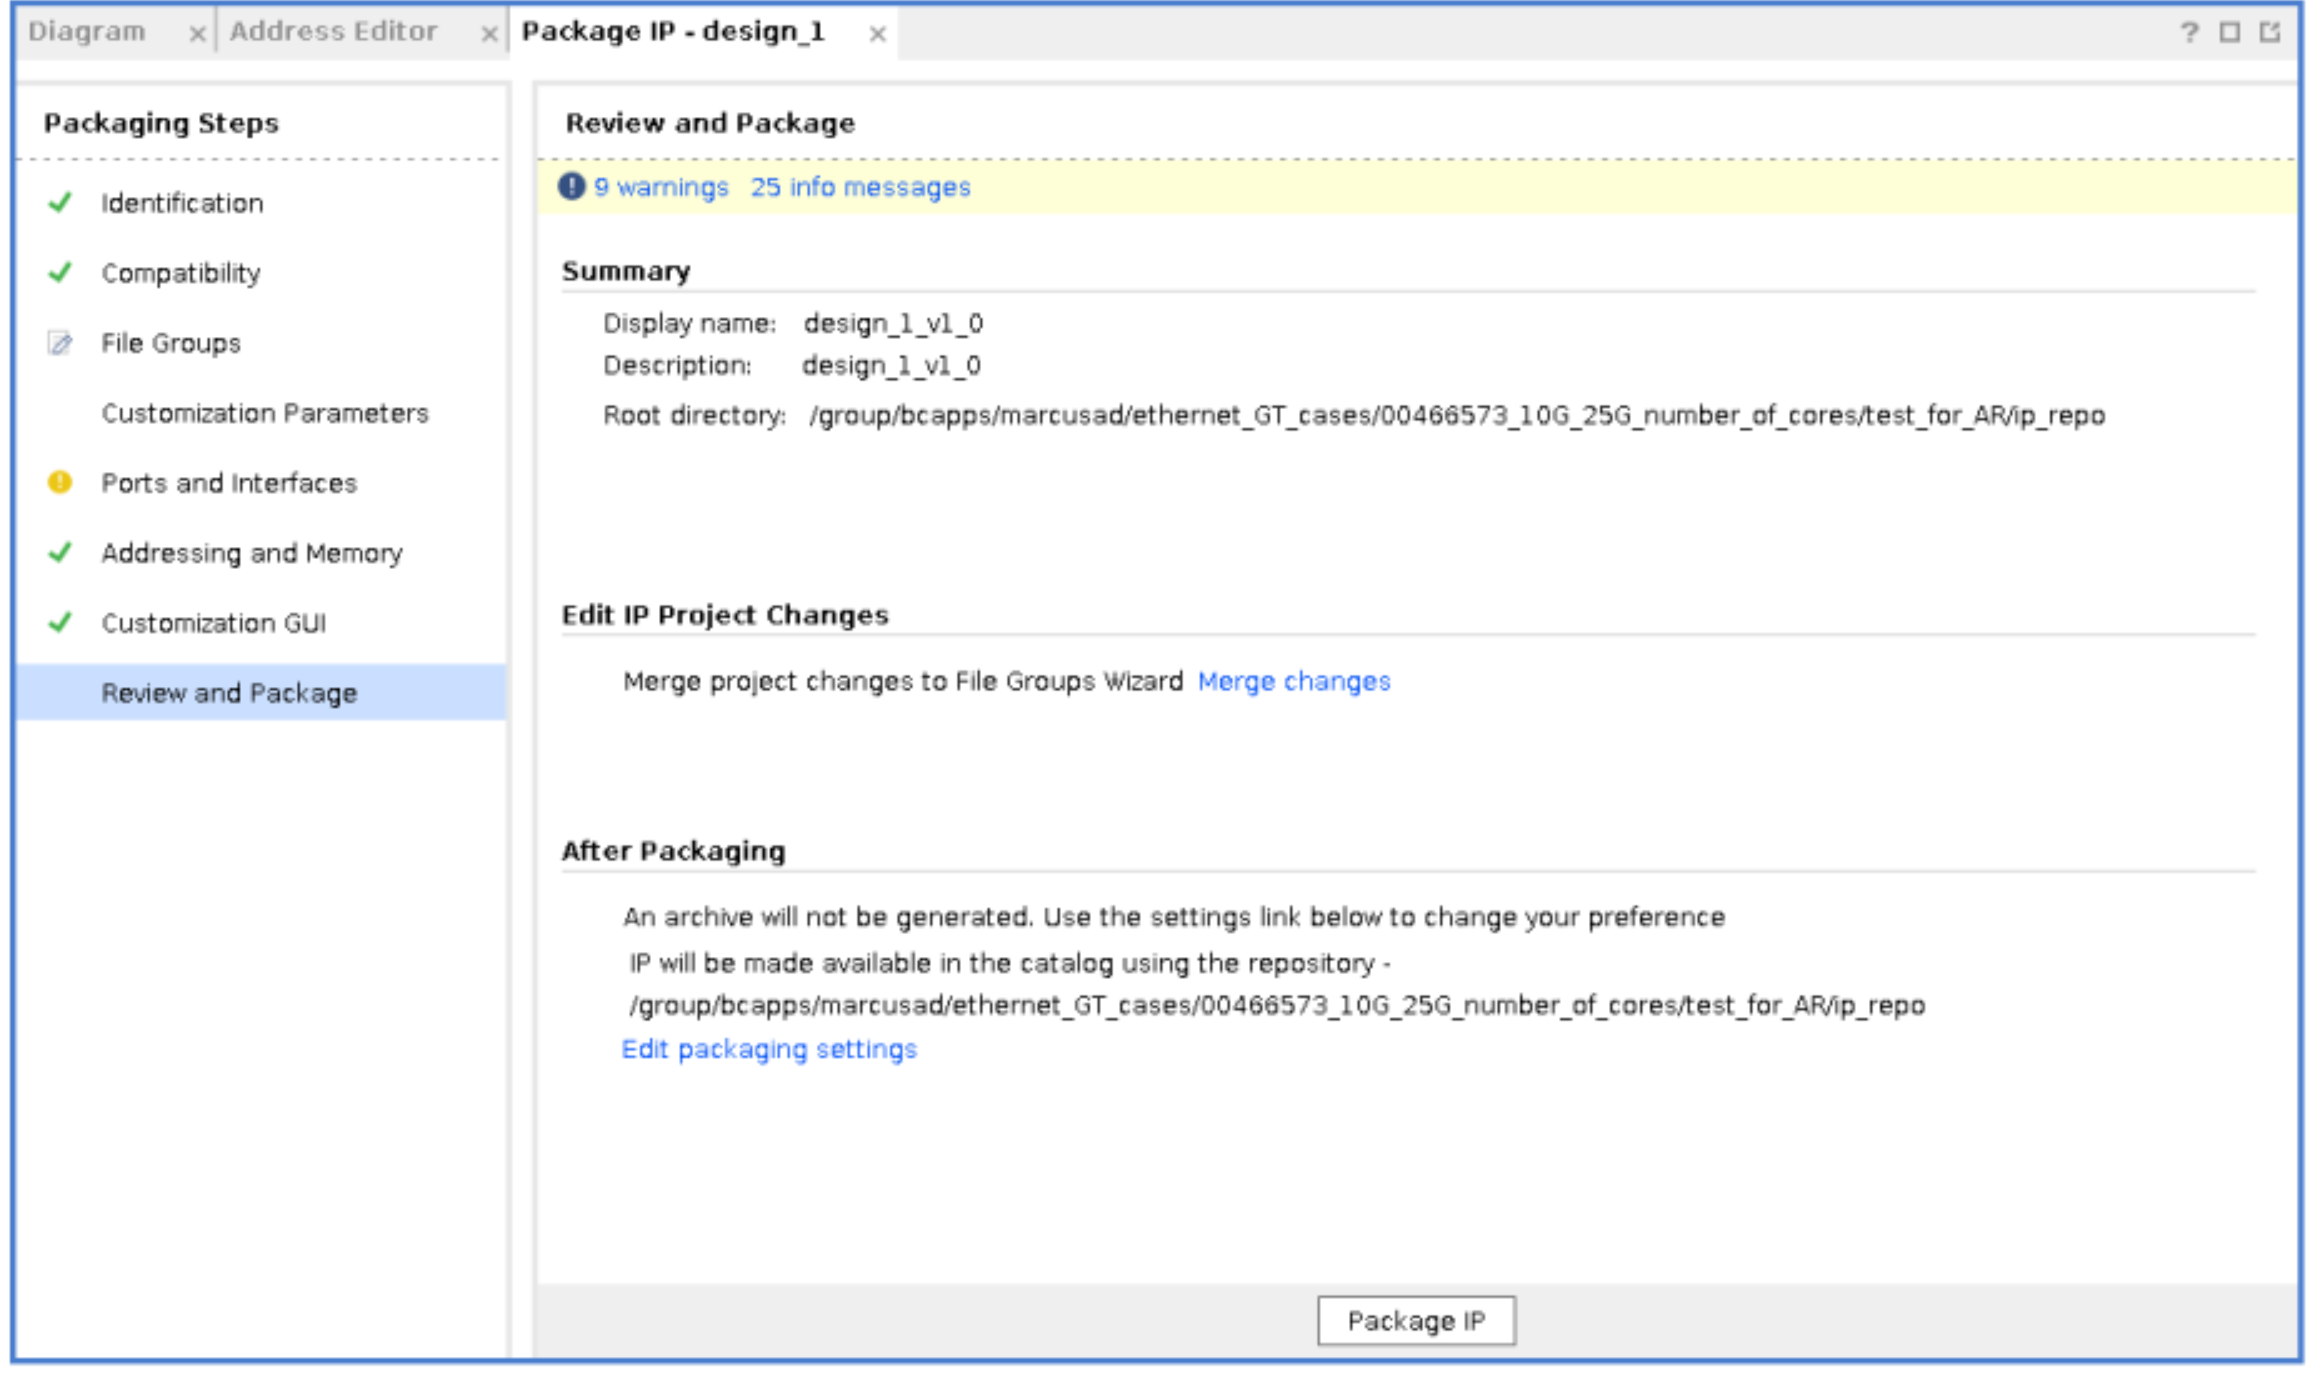Switch to the Address Editor tab
Viewport: 2314px width, 1375px height.
pyautogui.click(x=333, y=32)
